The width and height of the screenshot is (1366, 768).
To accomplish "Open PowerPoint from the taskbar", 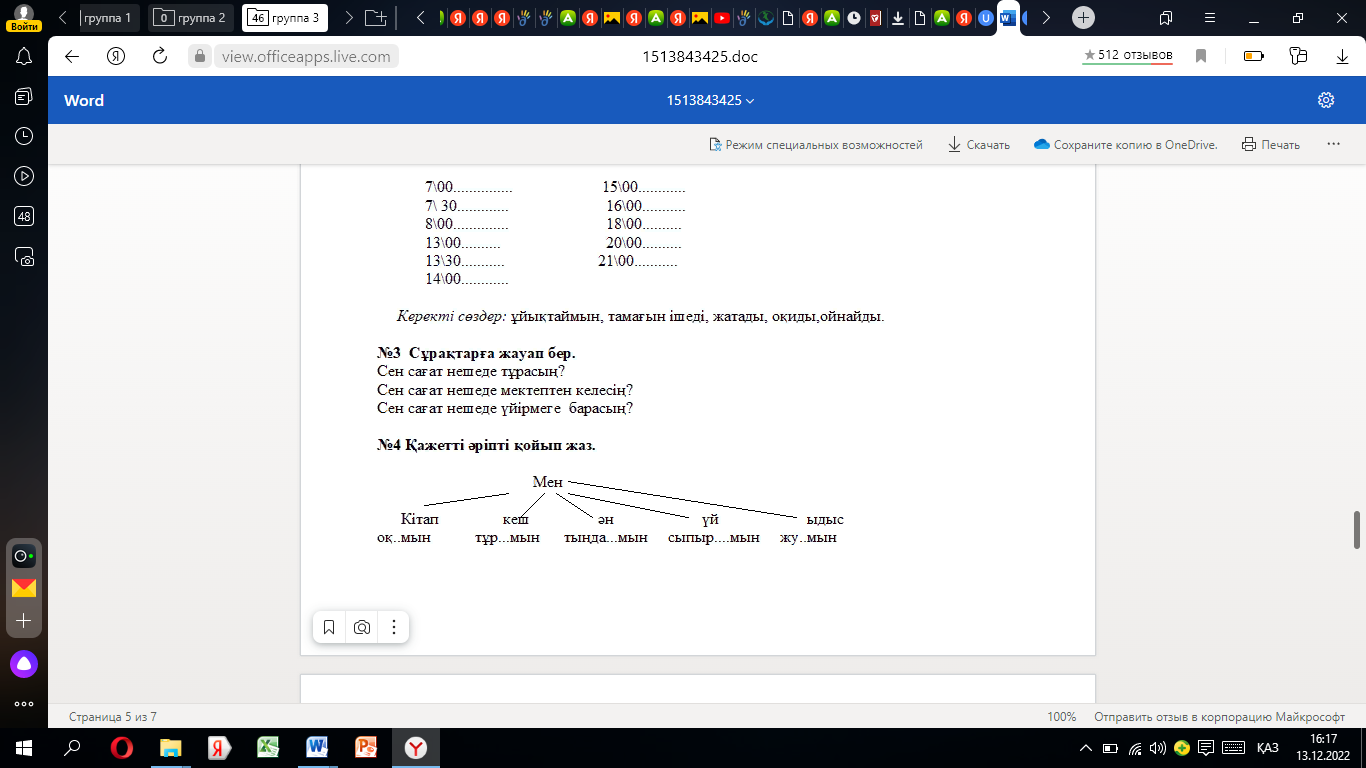I will (x=366, y=748).
